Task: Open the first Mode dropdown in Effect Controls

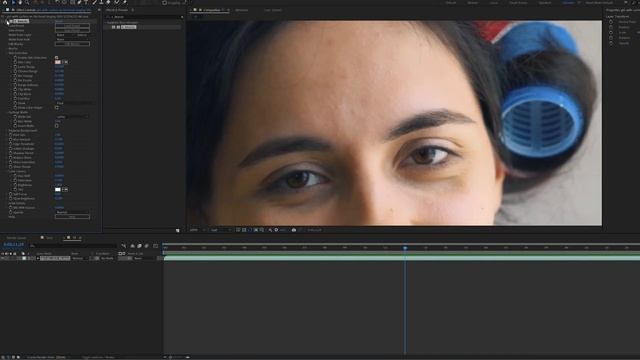Action: [x=65, y=35]
